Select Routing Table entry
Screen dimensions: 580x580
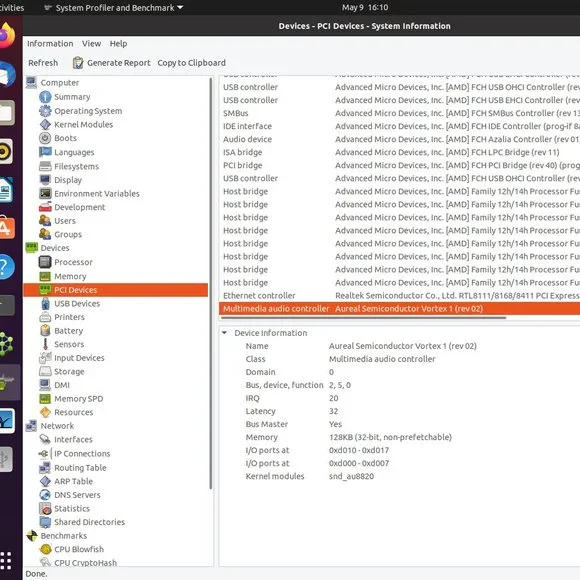click(x=80, y=468)
